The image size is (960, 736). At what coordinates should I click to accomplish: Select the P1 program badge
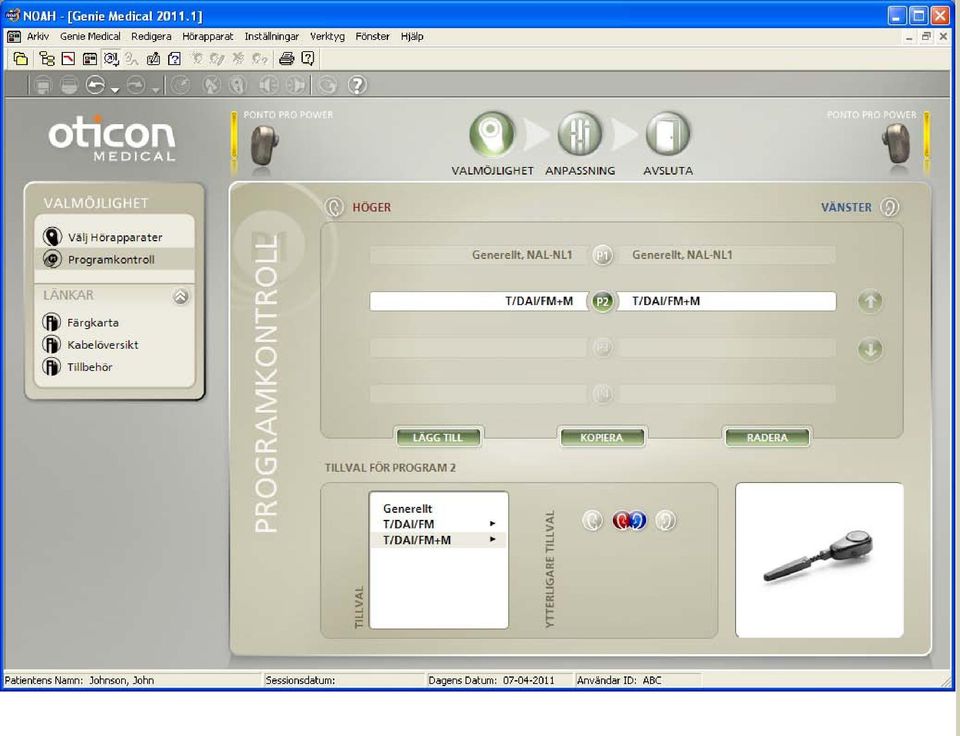tap(602, 255)
